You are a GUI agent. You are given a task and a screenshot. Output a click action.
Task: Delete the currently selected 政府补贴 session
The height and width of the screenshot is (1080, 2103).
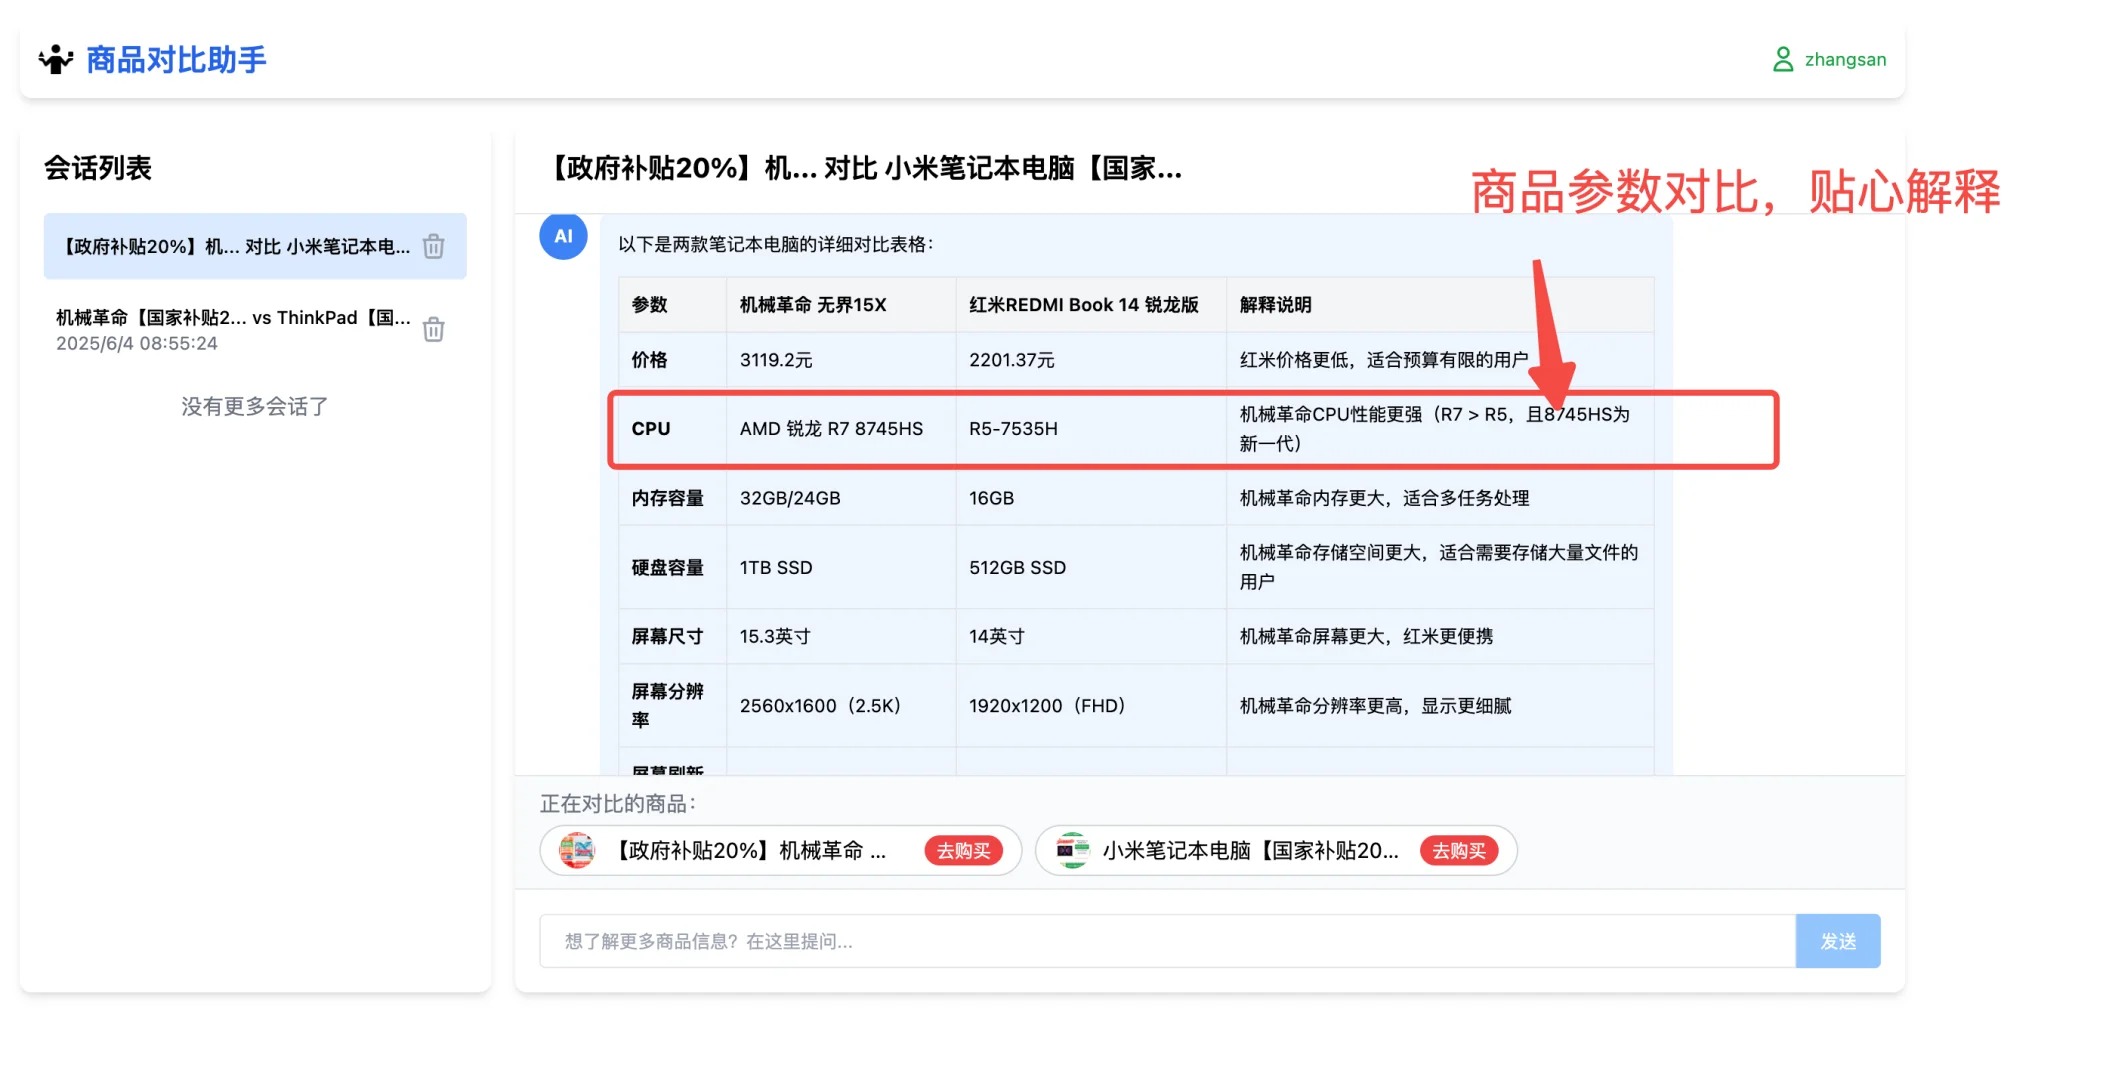tap(434, 246)
